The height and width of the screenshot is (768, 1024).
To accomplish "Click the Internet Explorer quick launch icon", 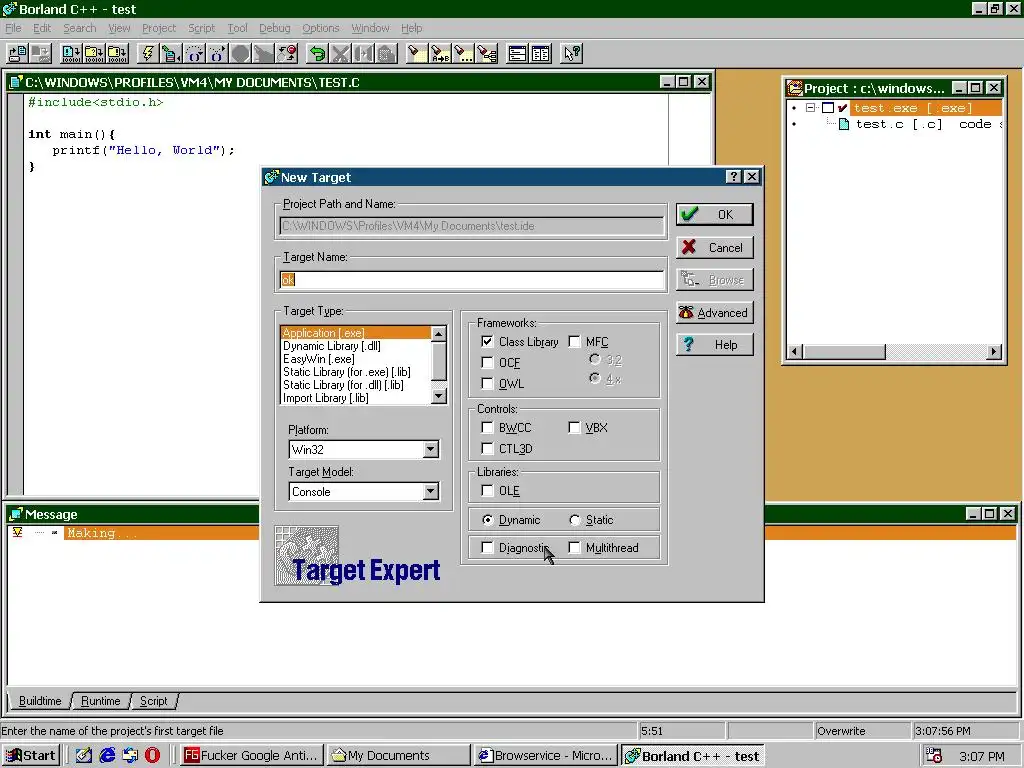I will [x=107, y=756].
